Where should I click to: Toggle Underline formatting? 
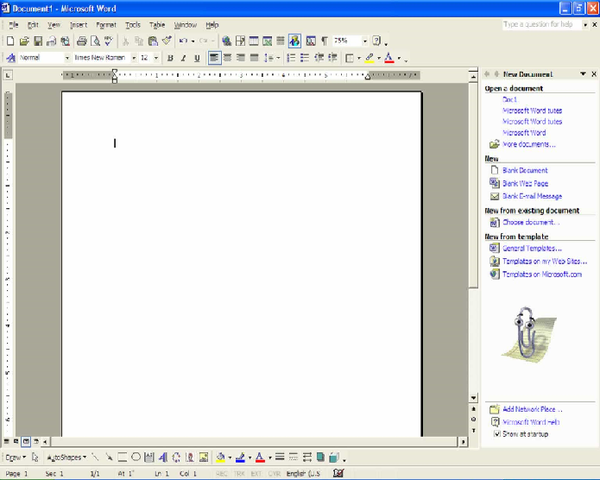pos(197,58)
